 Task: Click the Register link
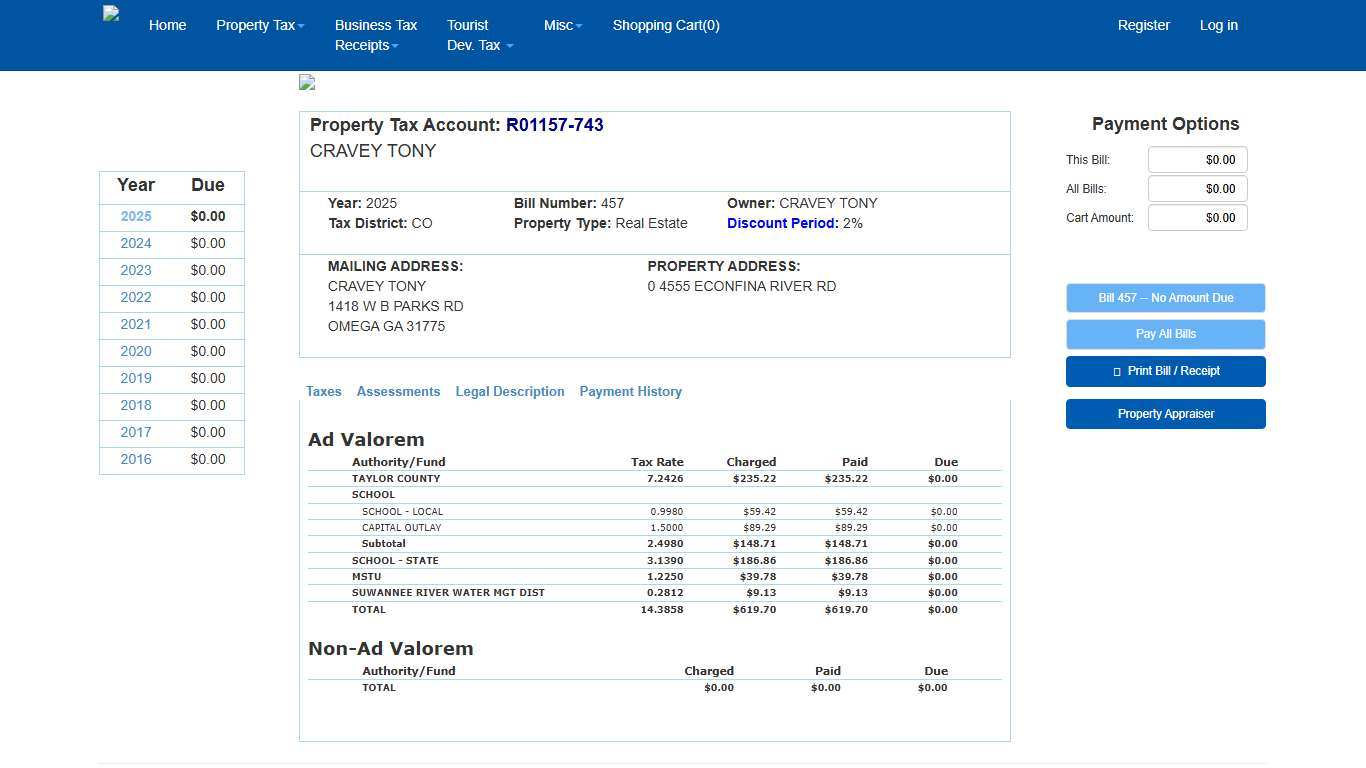1143,25
